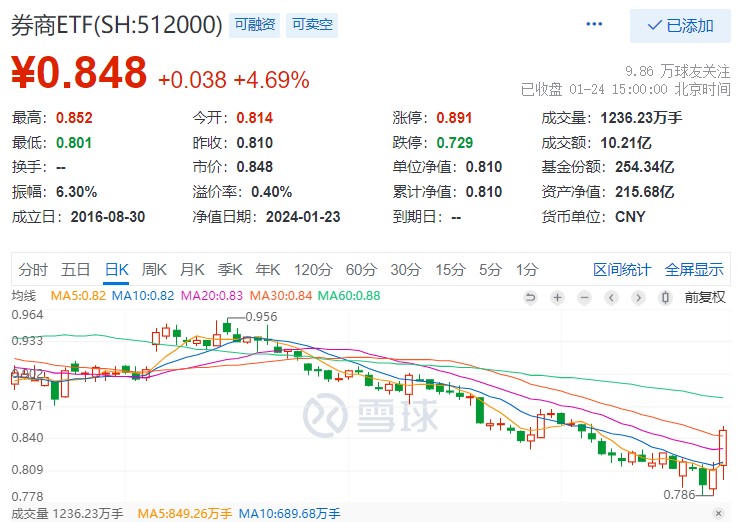Click the 可卖空 tag

[x=312, y=24]
